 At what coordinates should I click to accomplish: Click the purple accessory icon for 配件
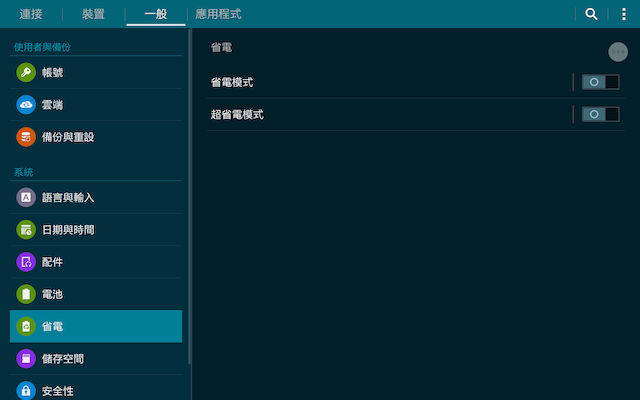point(26,262)
